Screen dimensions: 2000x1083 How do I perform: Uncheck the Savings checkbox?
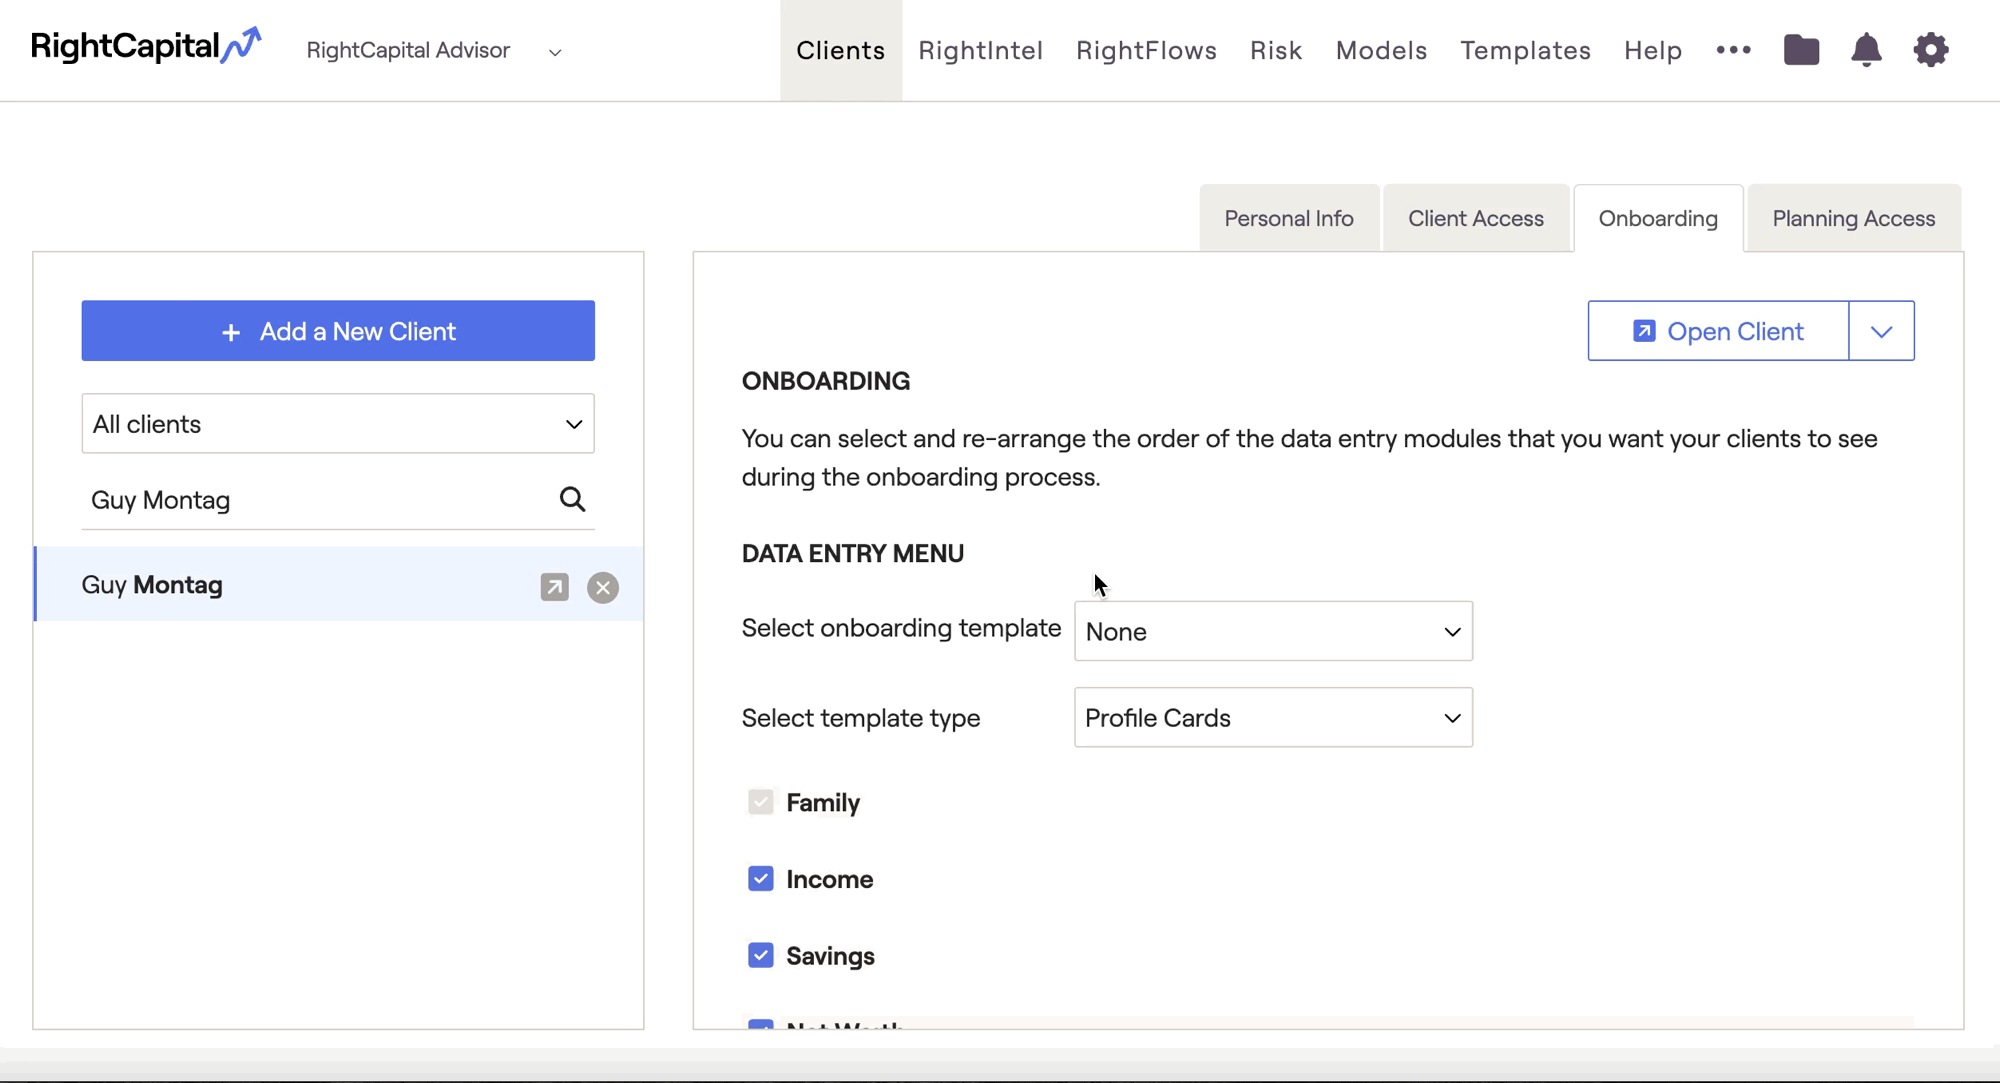[x=761, y=955]
